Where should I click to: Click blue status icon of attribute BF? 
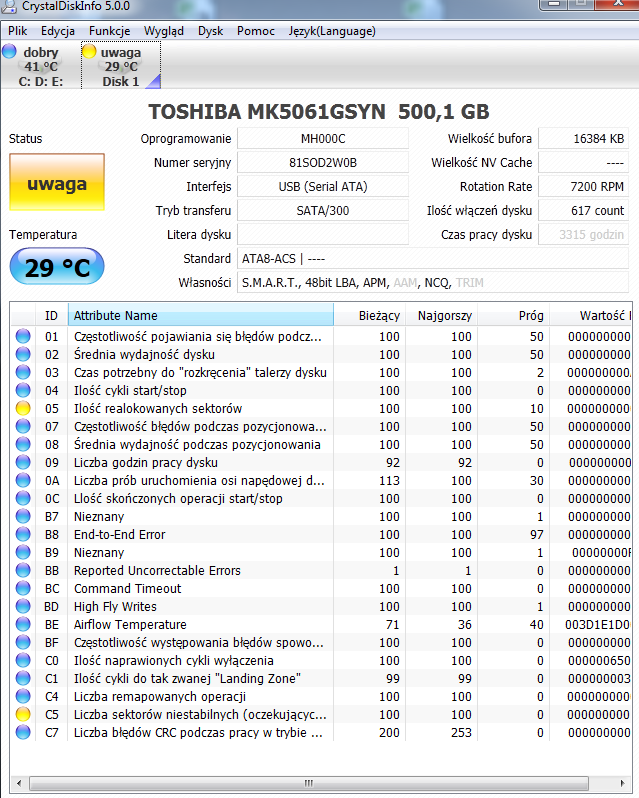point(23,642)
